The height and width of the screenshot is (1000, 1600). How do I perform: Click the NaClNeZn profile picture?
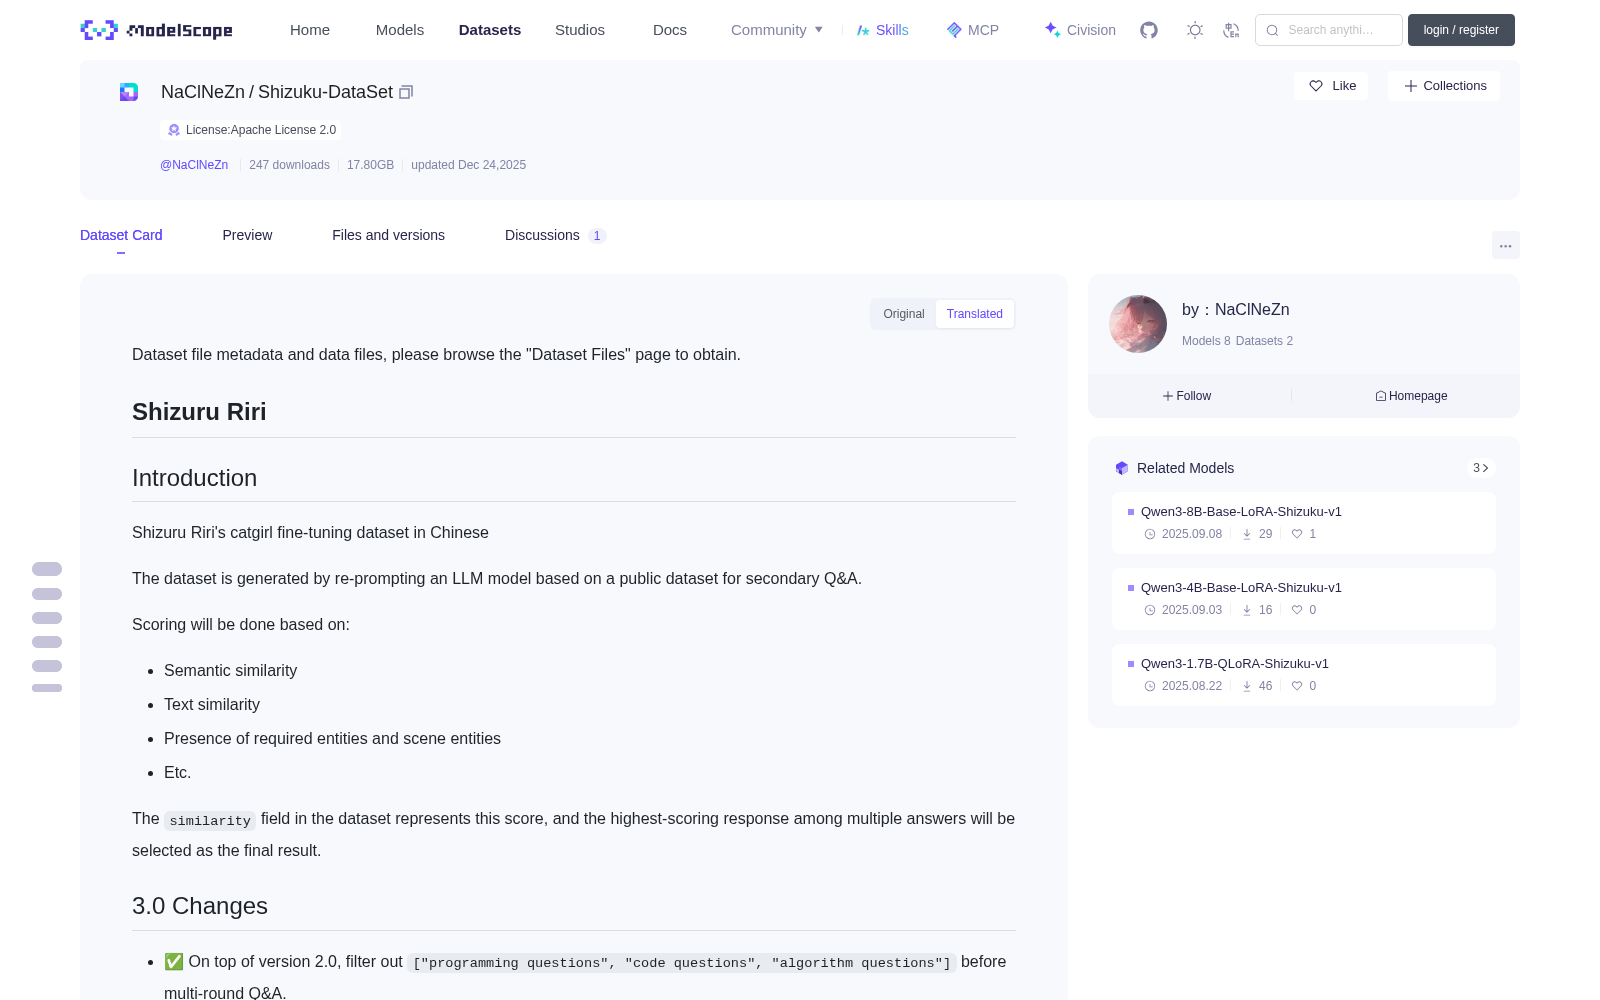[1138, 324]
